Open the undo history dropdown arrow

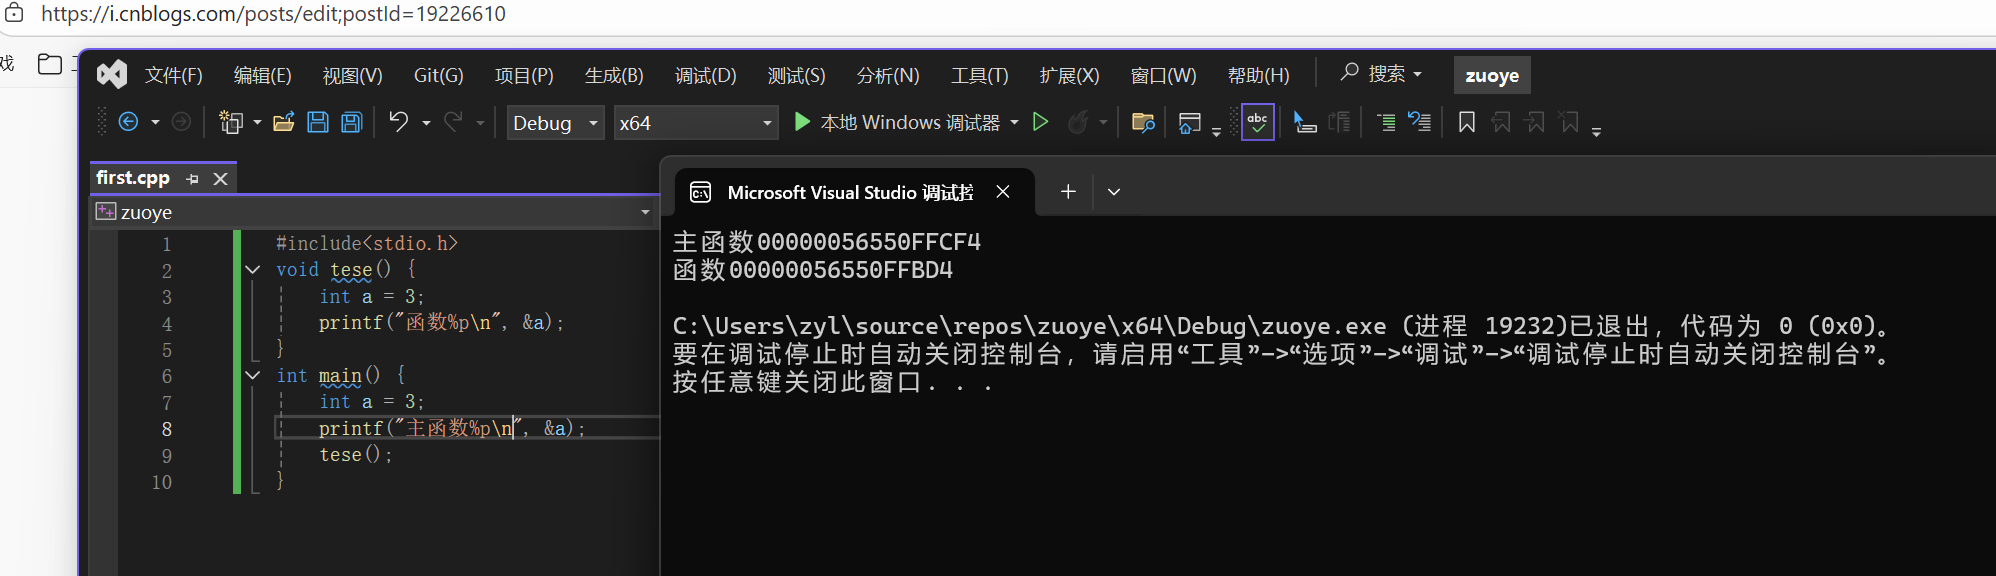coord(426,122)
